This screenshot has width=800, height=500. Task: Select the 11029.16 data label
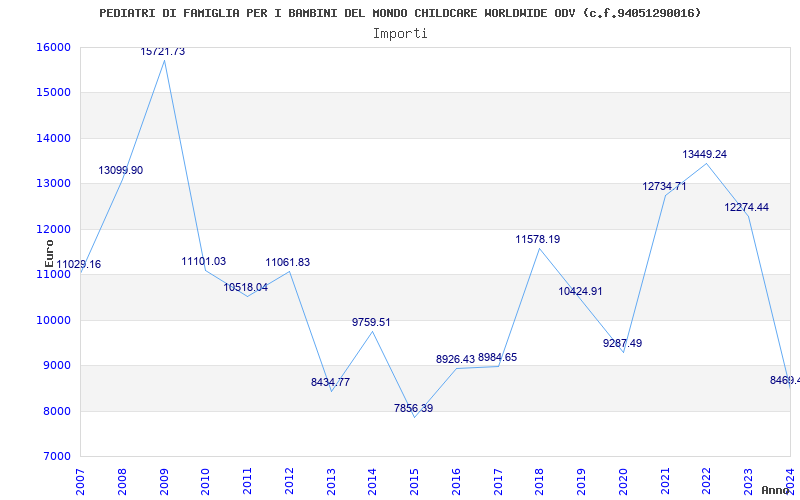79,264
